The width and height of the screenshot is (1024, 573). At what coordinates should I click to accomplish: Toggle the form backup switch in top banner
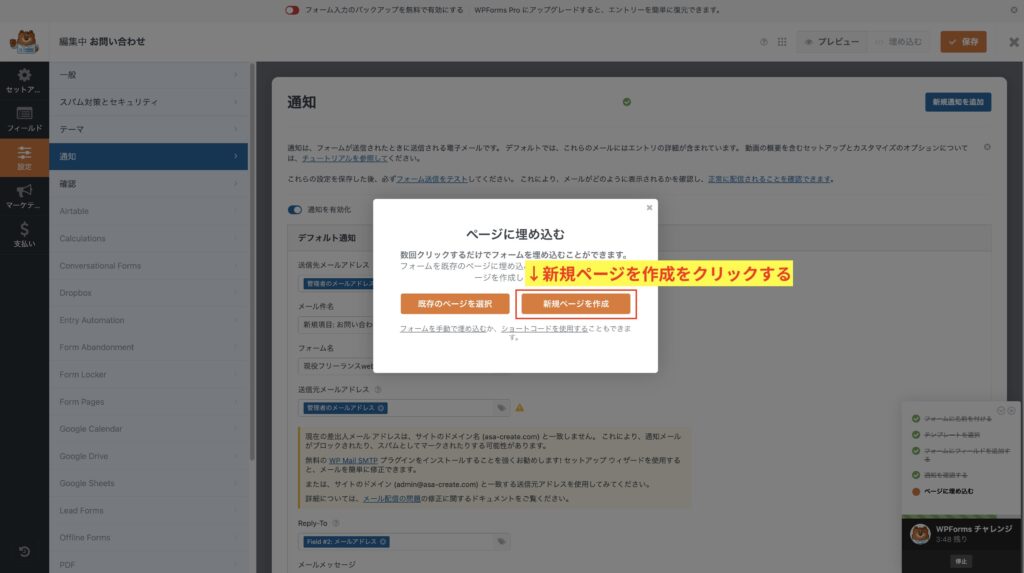point(292,10)
